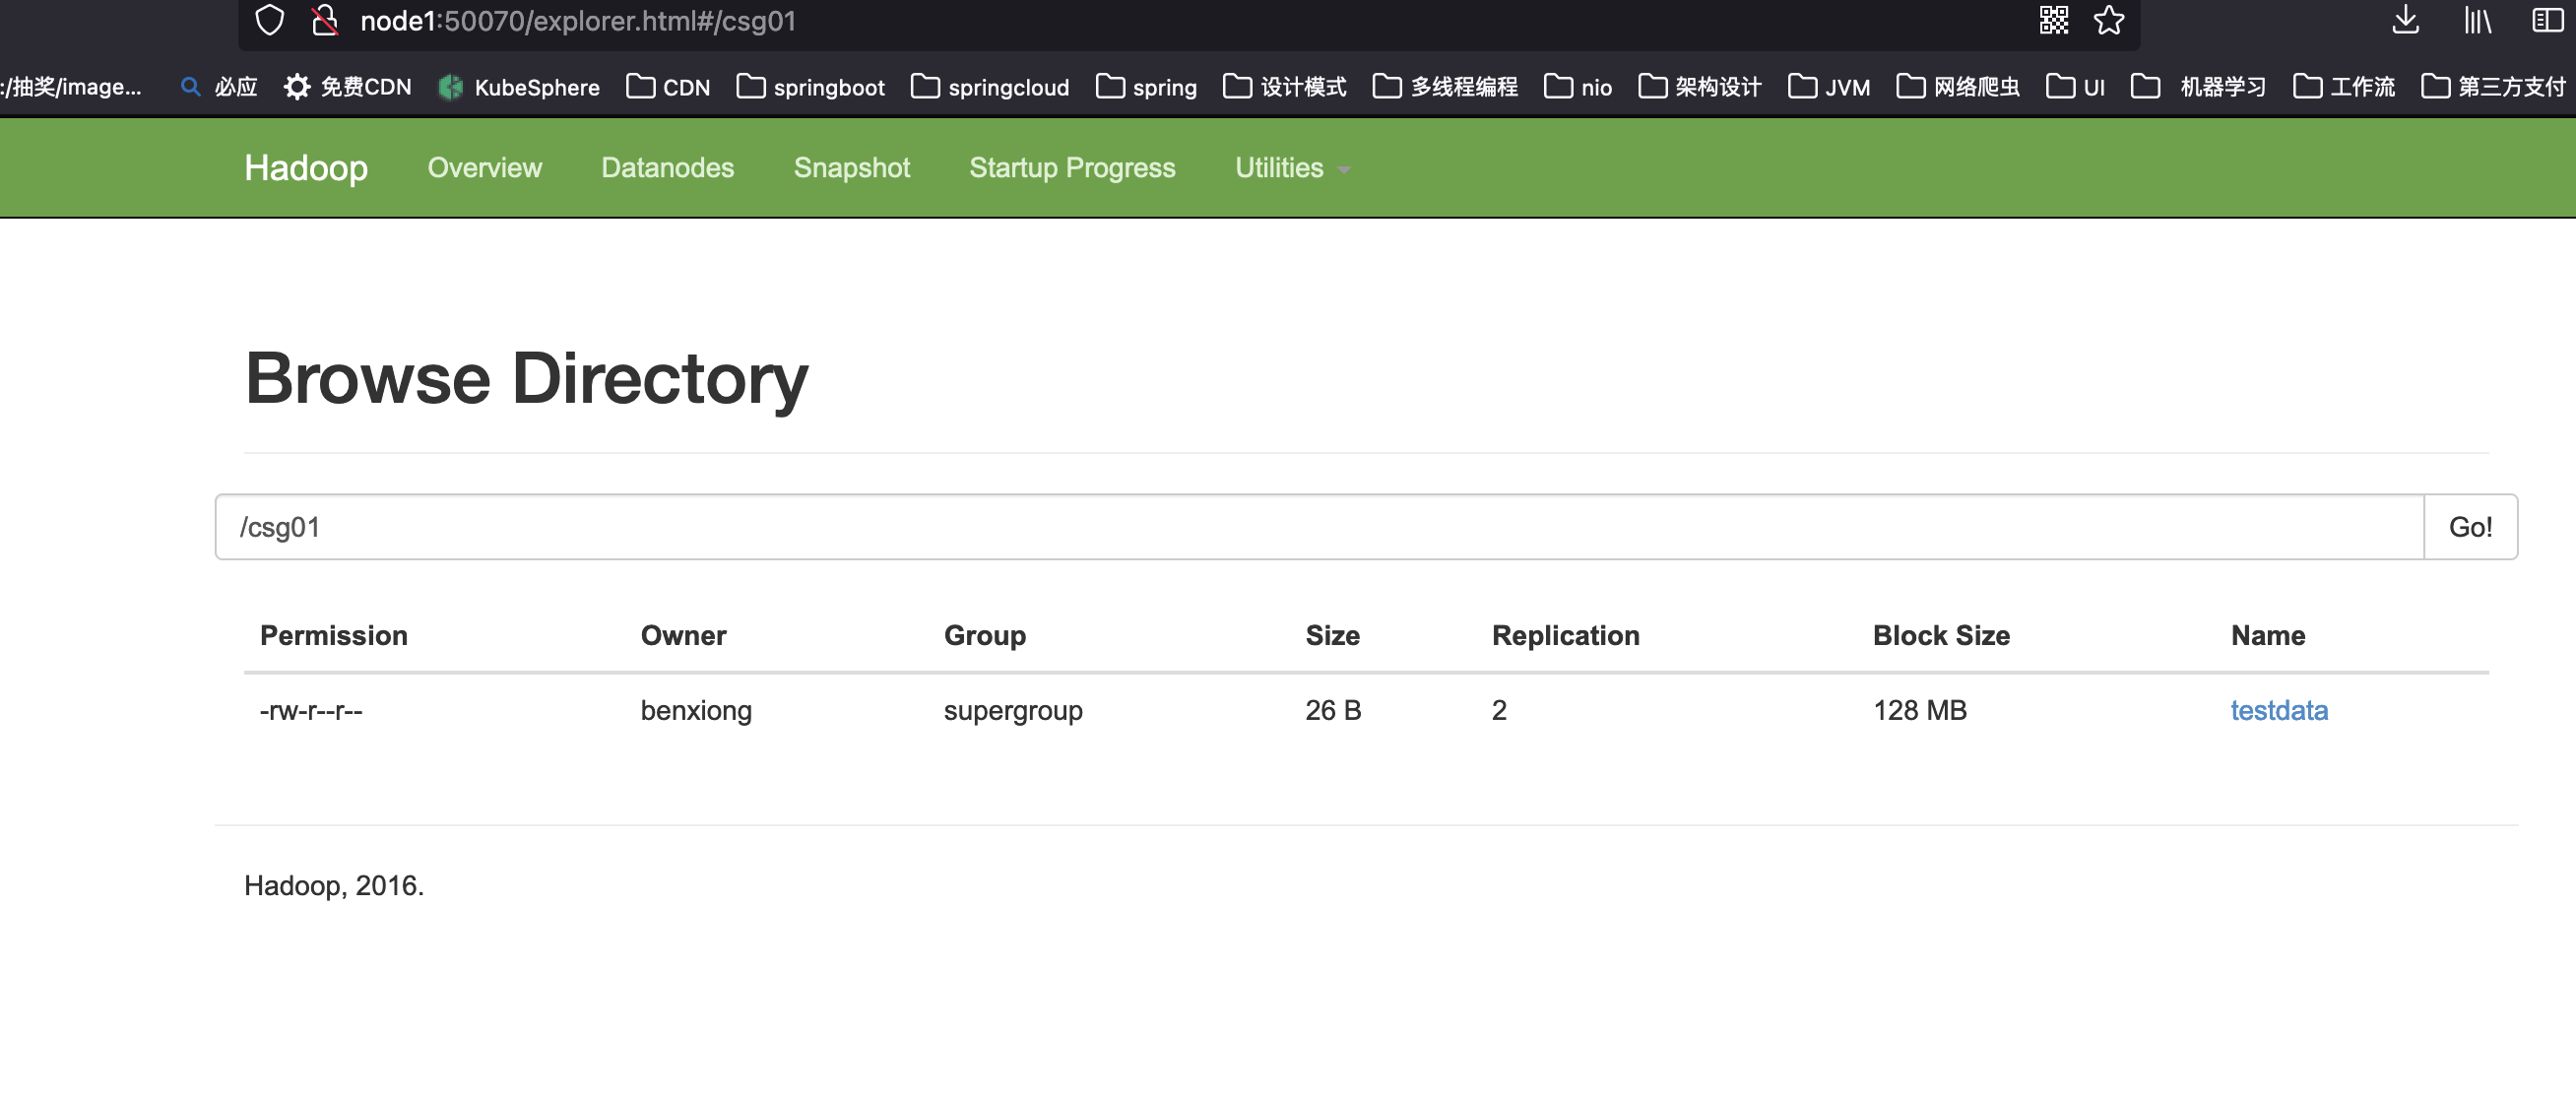
Task: Switch to the Snapshot tab
Action: tap(851, 168)
